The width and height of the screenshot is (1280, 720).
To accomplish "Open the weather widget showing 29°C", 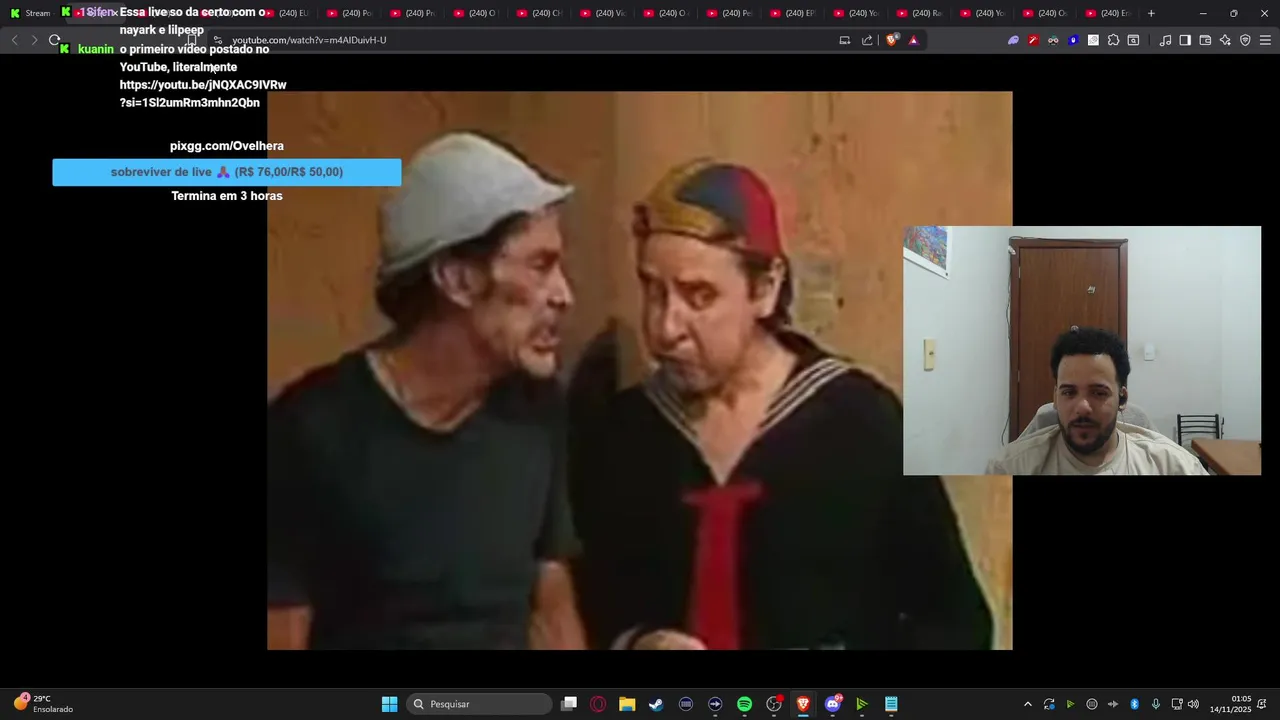I will coord(45,704).
